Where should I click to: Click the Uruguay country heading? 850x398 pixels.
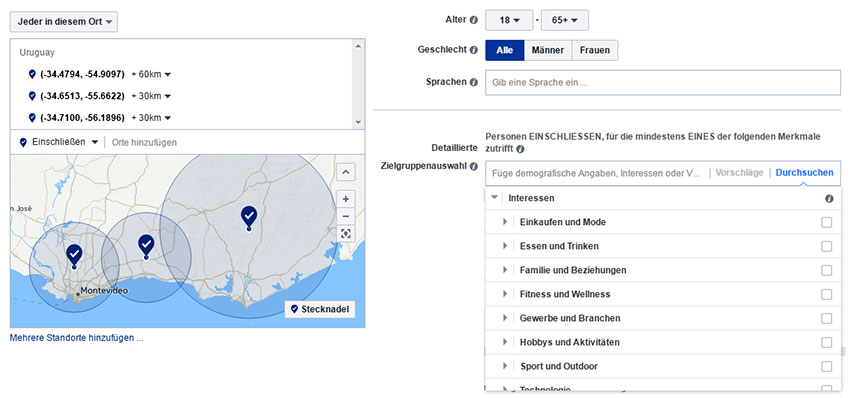(x=37, y=53)
